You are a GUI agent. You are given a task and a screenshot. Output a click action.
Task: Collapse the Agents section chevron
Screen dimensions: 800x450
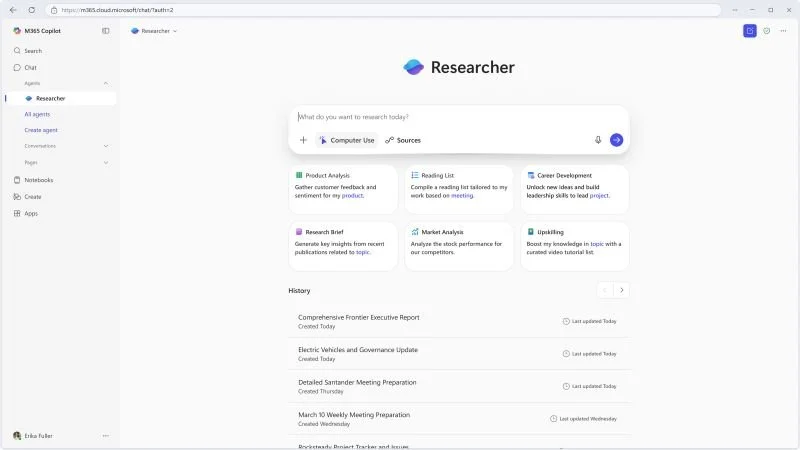point(106,83)
